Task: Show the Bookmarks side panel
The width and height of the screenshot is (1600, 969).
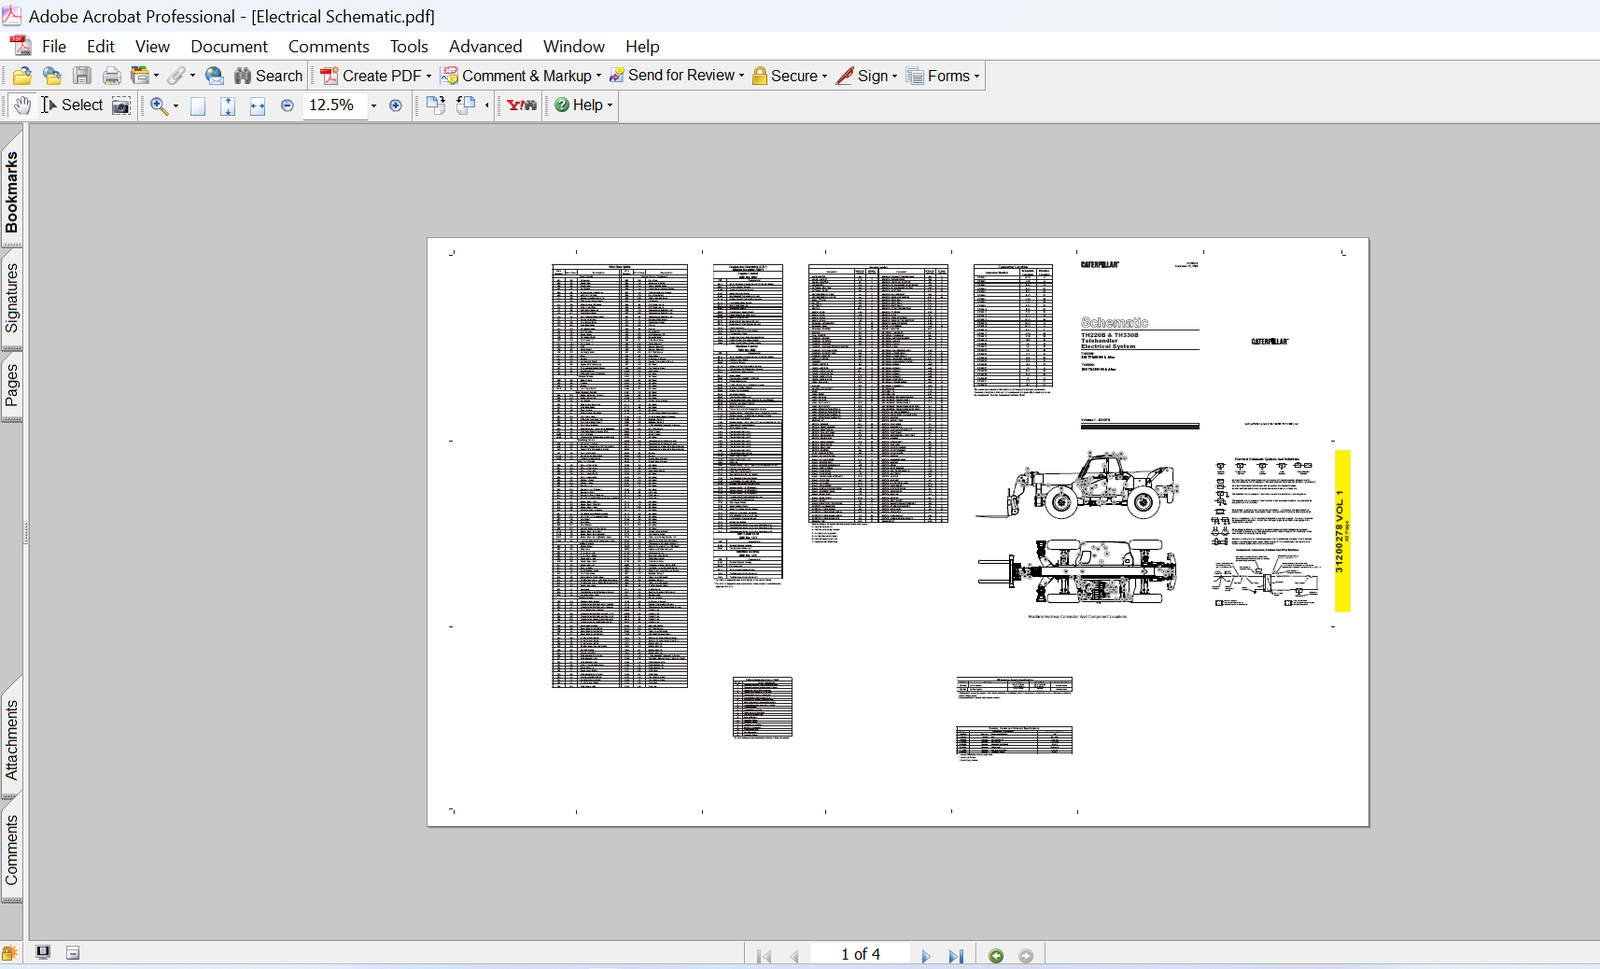Action: [12, 191]
